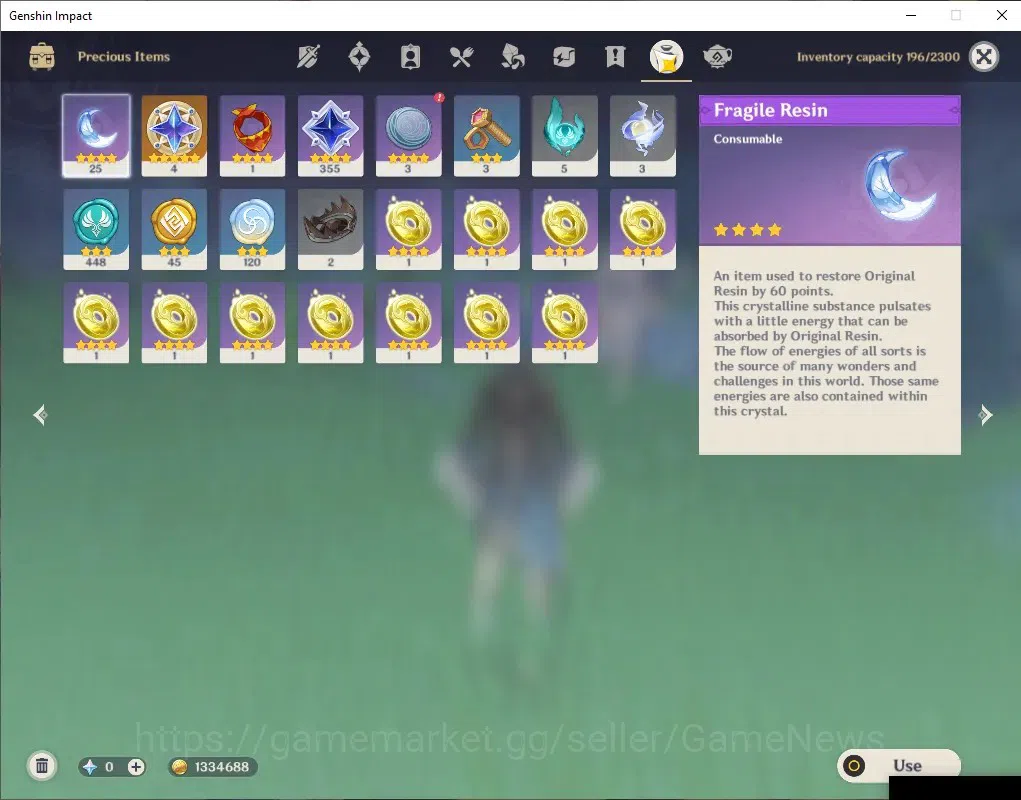Open the Gadgets inventory tab

pyautogui.click(x=564, y=57)
